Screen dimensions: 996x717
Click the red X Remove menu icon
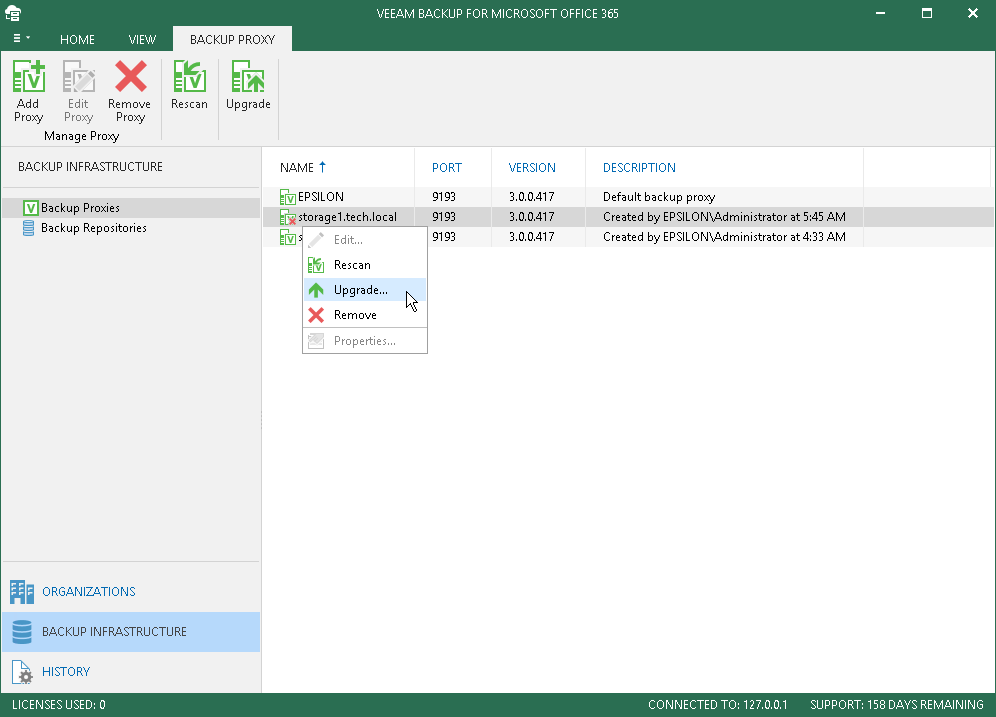(x=316, y=315)
